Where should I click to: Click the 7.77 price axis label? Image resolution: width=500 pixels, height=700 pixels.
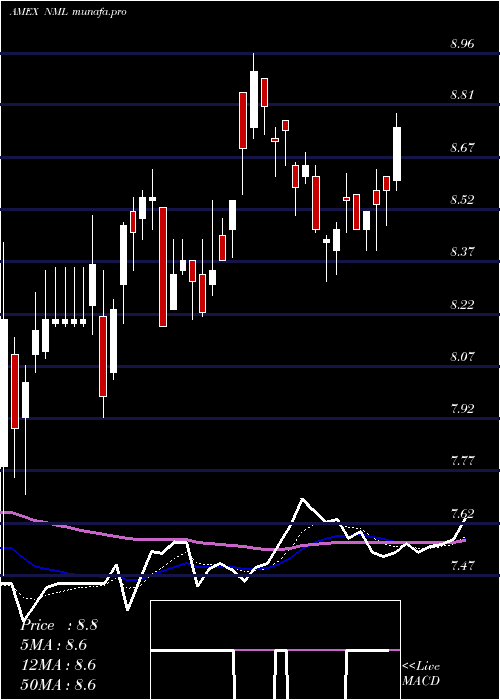click(x=462, y=461)
